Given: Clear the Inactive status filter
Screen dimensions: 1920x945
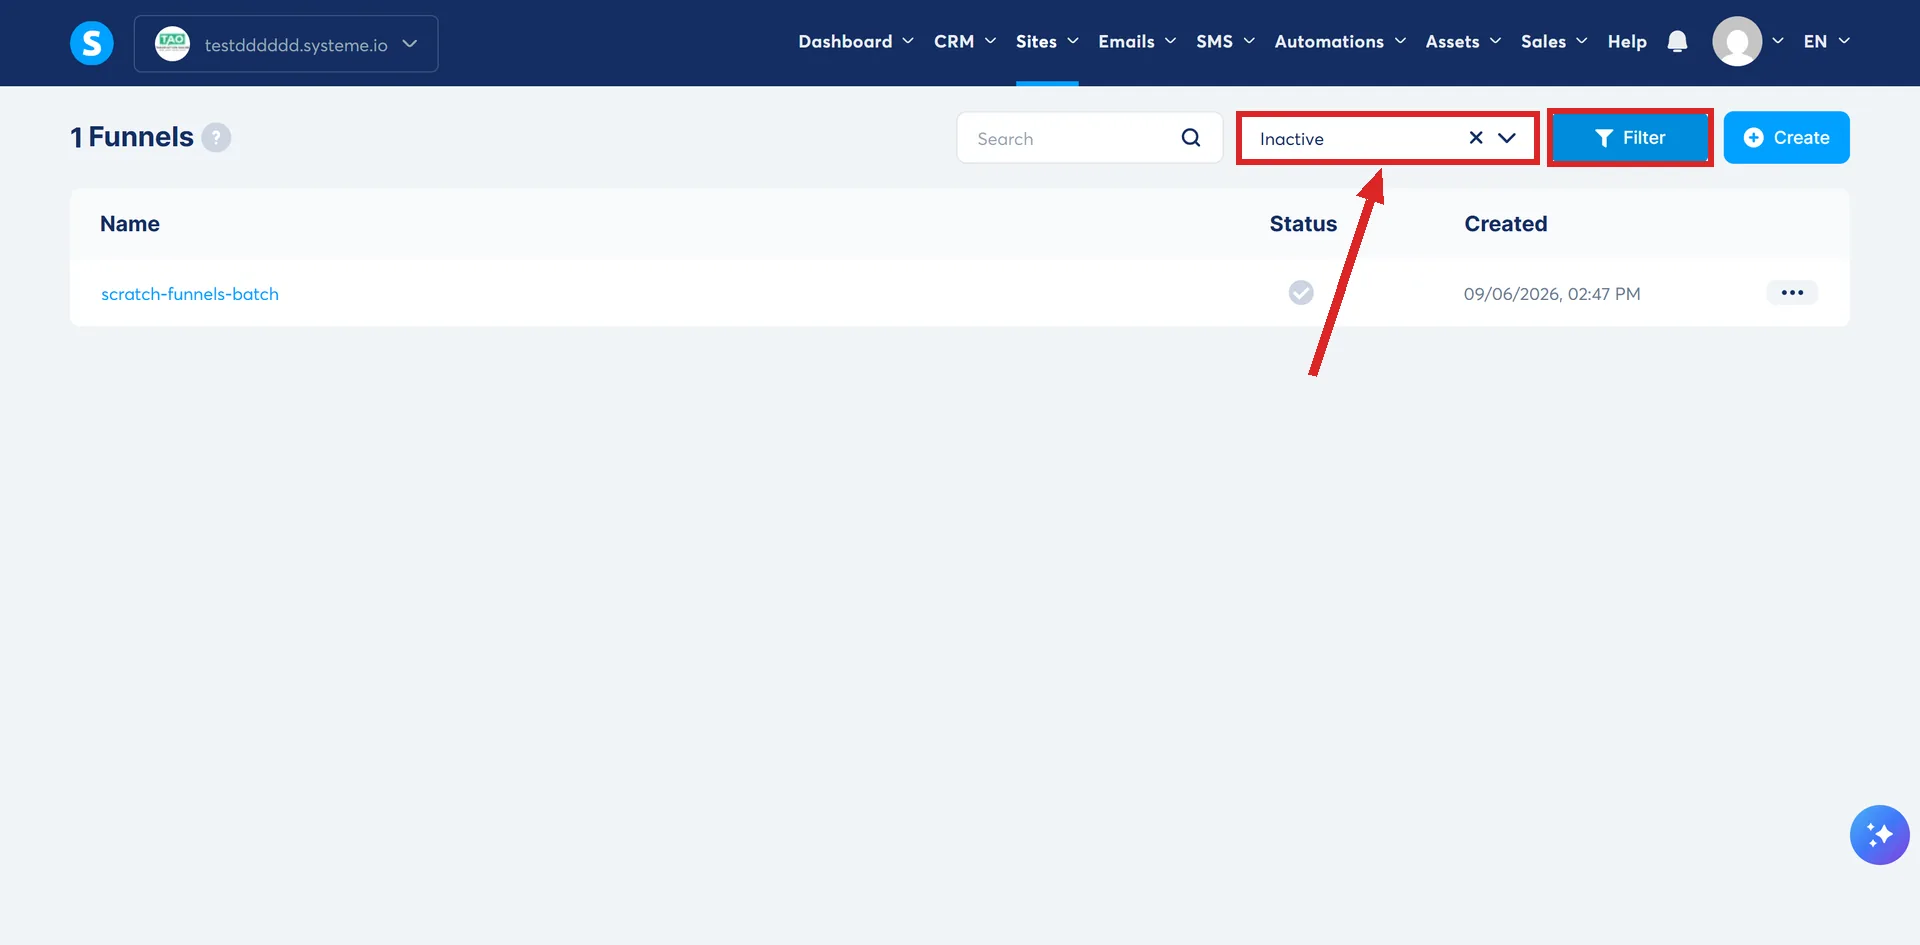Looking at the screenshot, I should [x=1475, y=138].
